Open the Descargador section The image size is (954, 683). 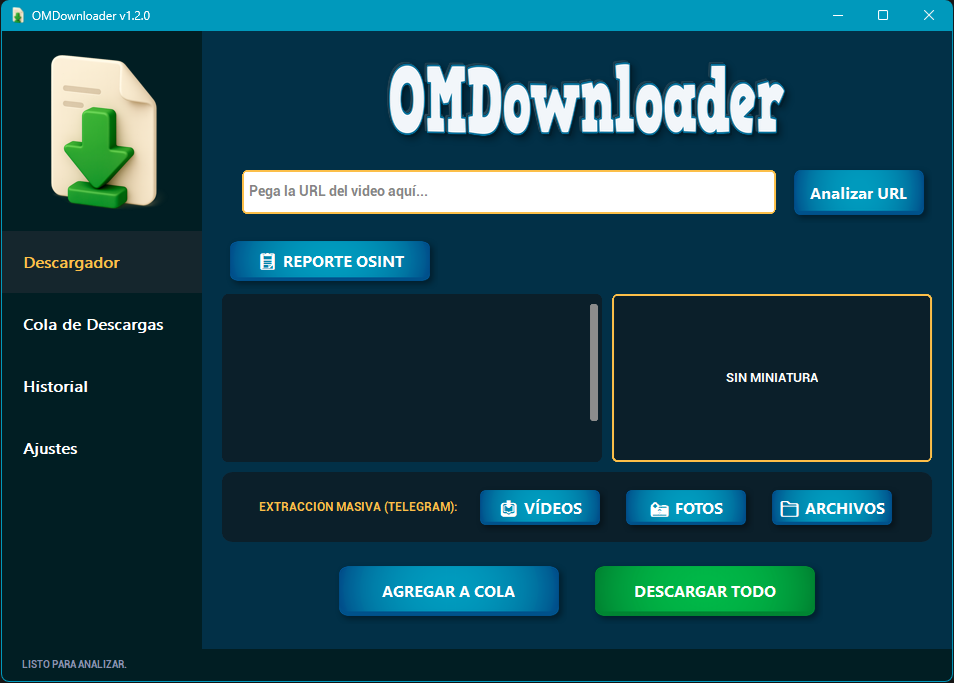[x=102, y=262]
